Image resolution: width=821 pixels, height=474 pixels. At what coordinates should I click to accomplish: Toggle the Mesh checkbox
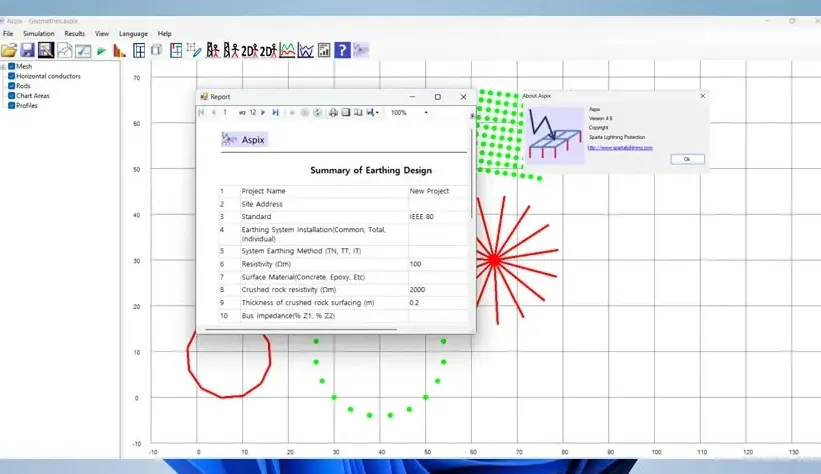12,67
